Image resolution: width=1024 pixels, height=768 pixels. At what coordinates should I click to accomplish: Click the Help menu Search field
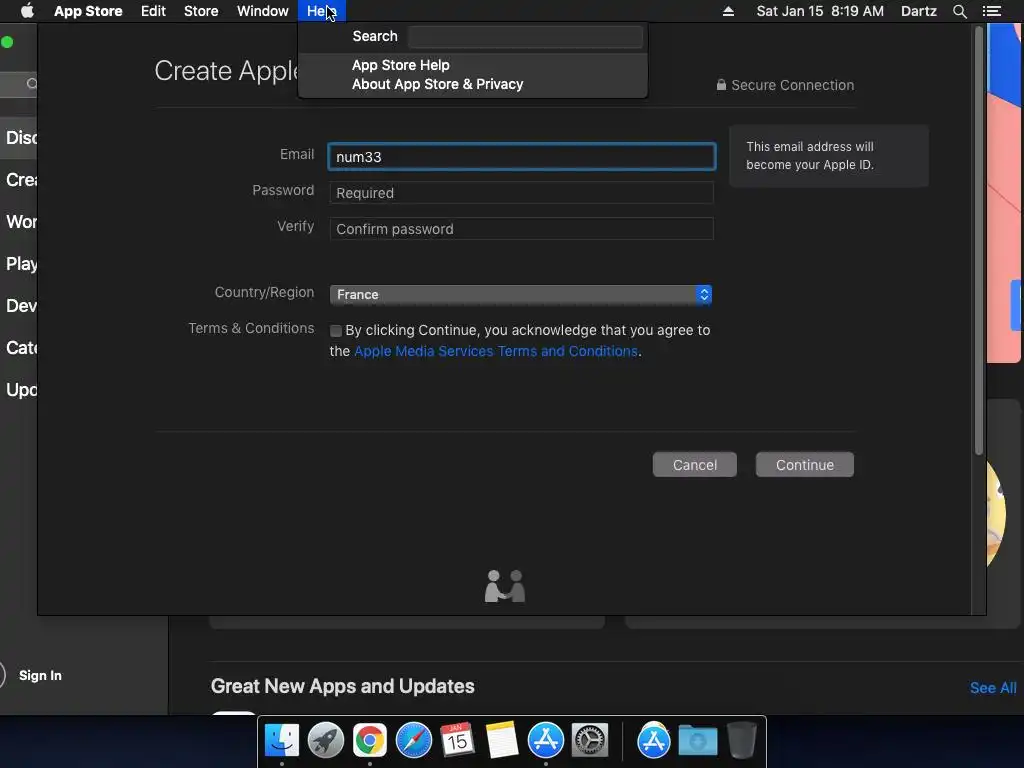[x=525, y=37]
